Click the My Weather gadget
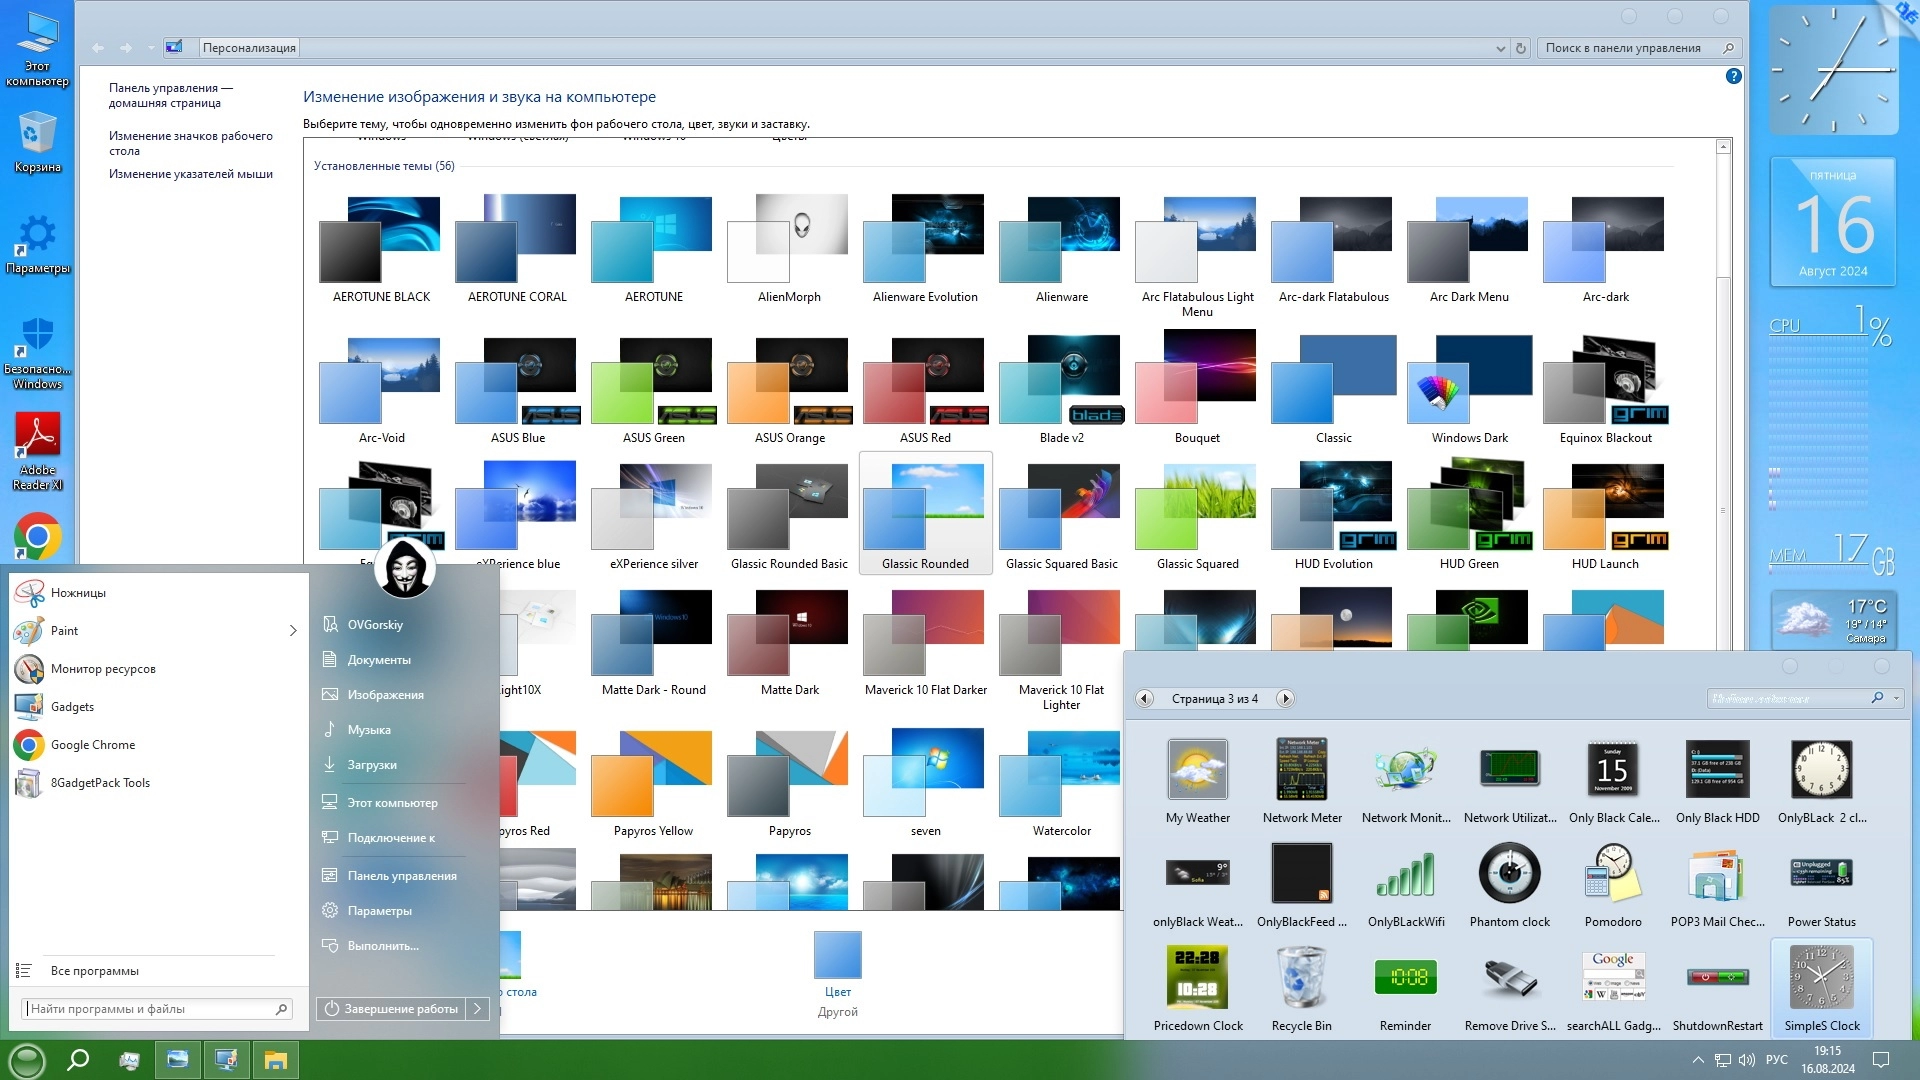 click(1197, 770)
